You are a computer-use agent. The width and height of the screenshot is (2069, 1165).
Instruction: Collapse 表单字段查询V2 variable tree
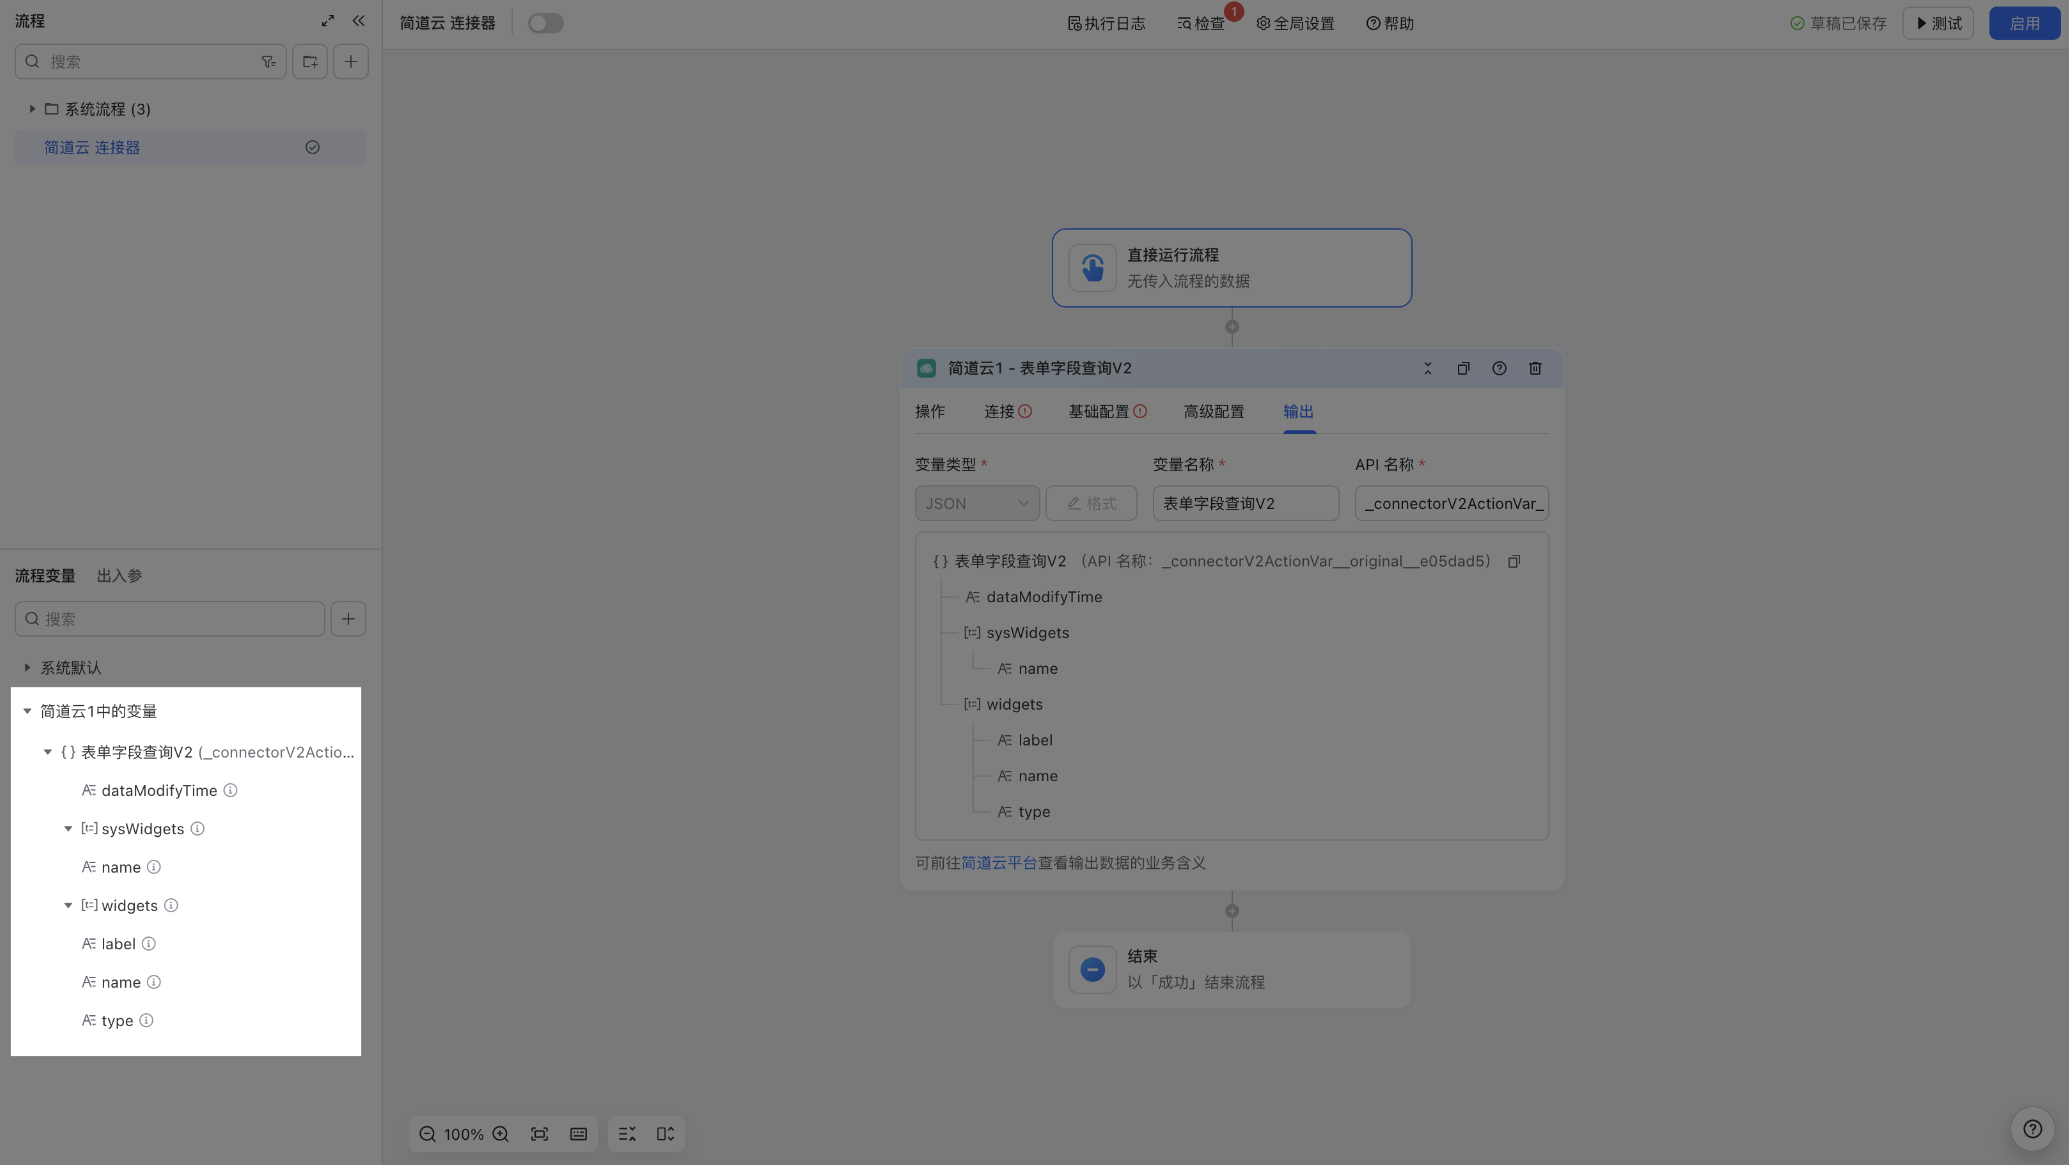coord(47,752)
